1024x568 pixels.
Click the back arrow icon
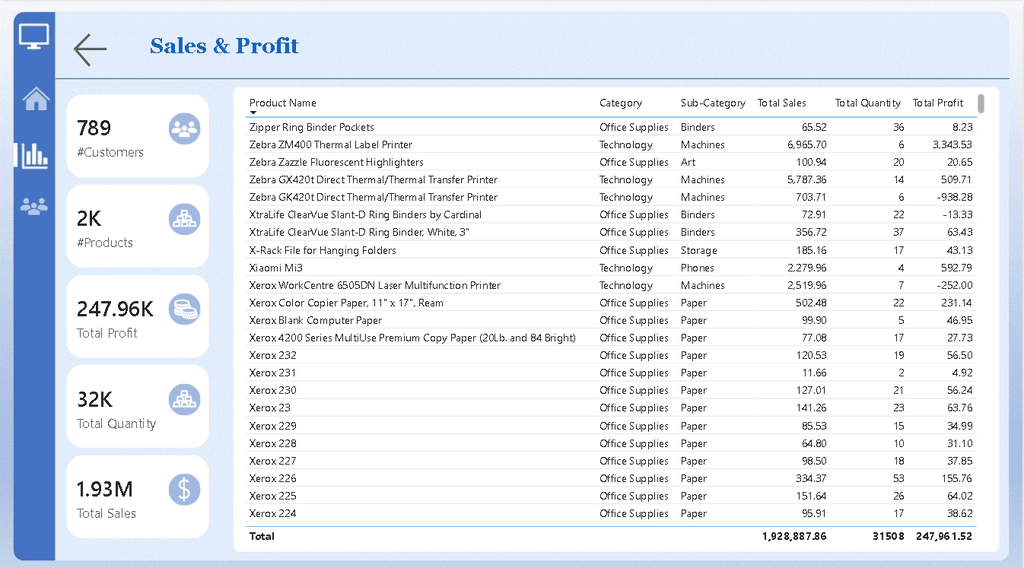(90, 49)
